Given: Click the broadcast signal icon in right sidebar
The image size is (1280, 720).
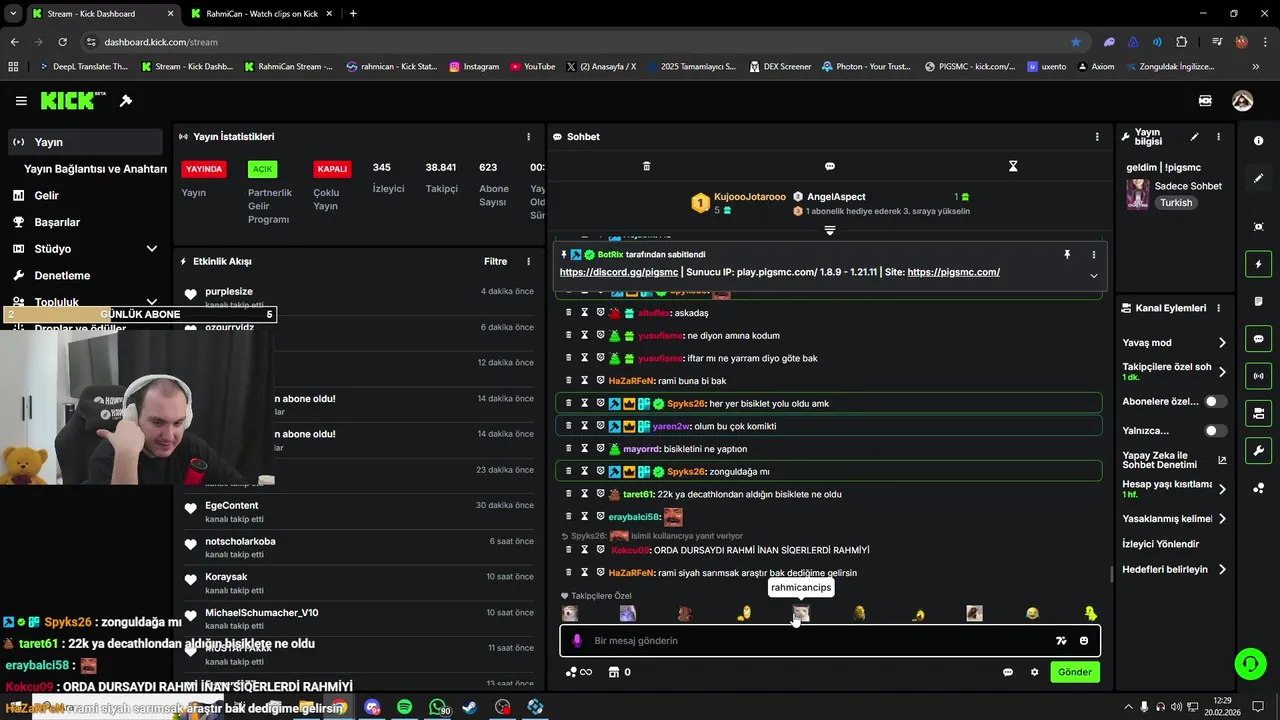Looking at the screenshot, I should pos(1258,376).
